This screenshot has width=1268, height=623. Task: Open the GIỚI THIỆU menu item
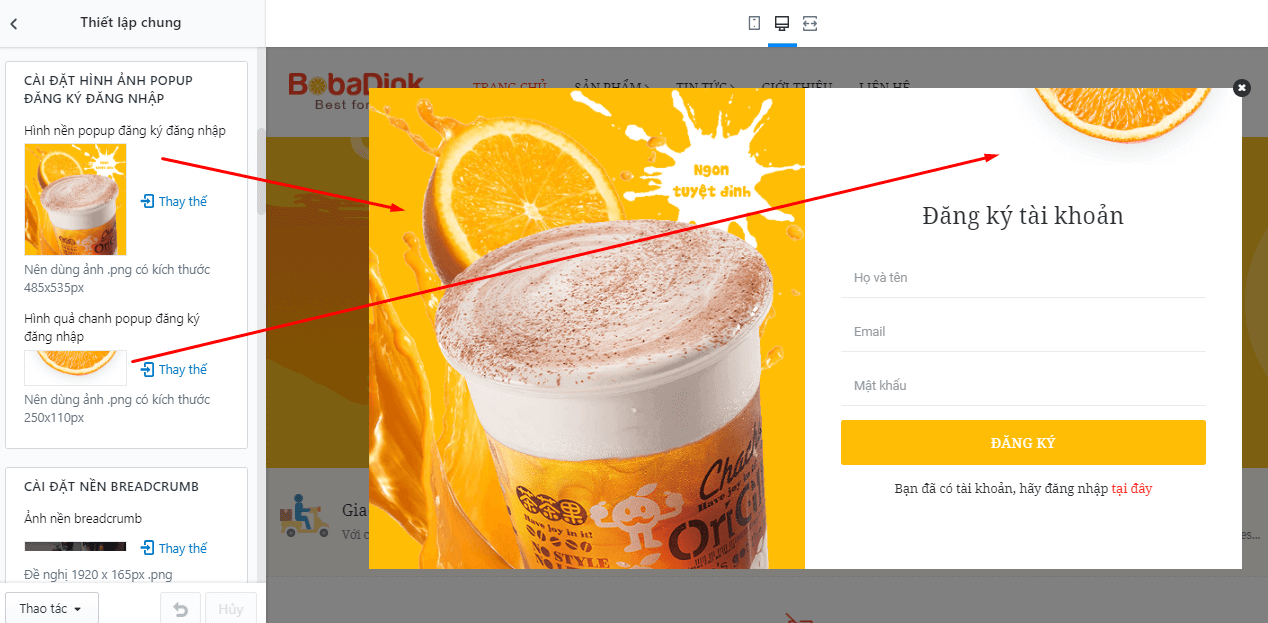[799, 87]
